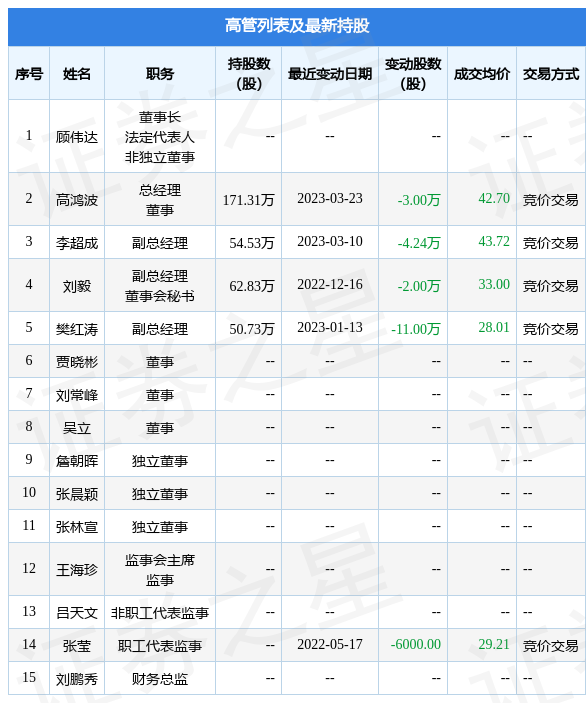Click the table title 高管列表及最新持股
This screenshot has height=703, width=586.
point(297,26)
